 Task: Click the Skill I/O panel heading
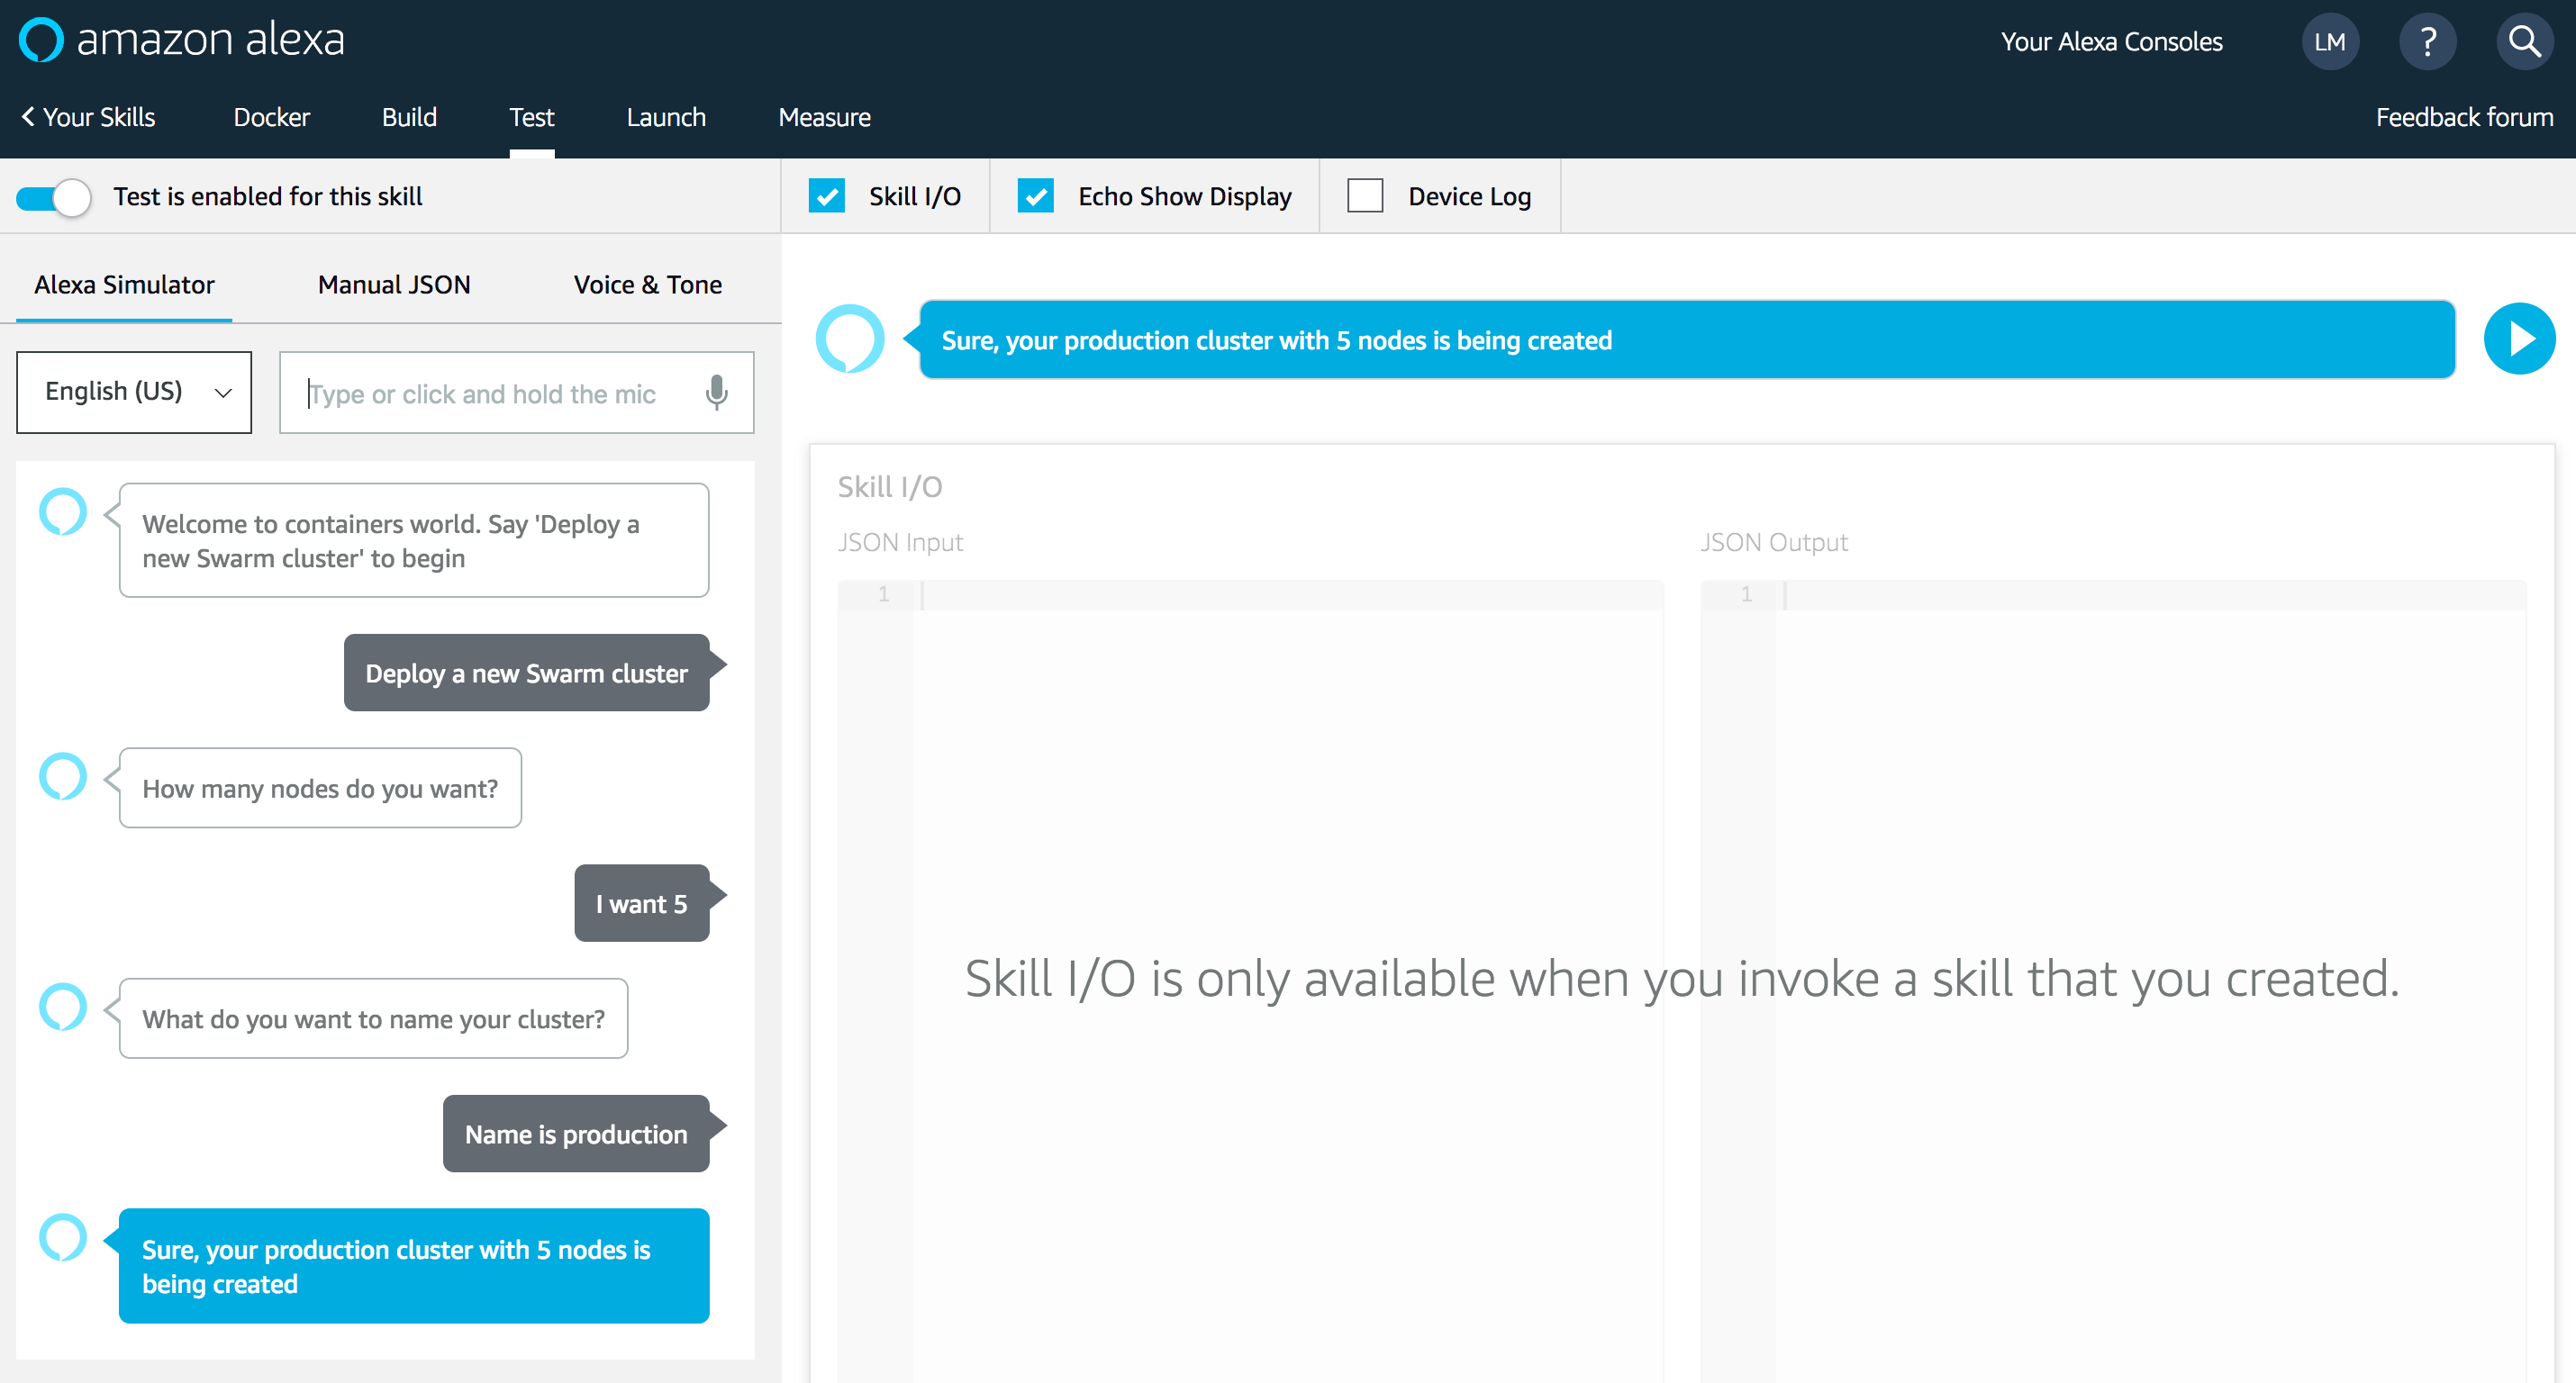890,487
